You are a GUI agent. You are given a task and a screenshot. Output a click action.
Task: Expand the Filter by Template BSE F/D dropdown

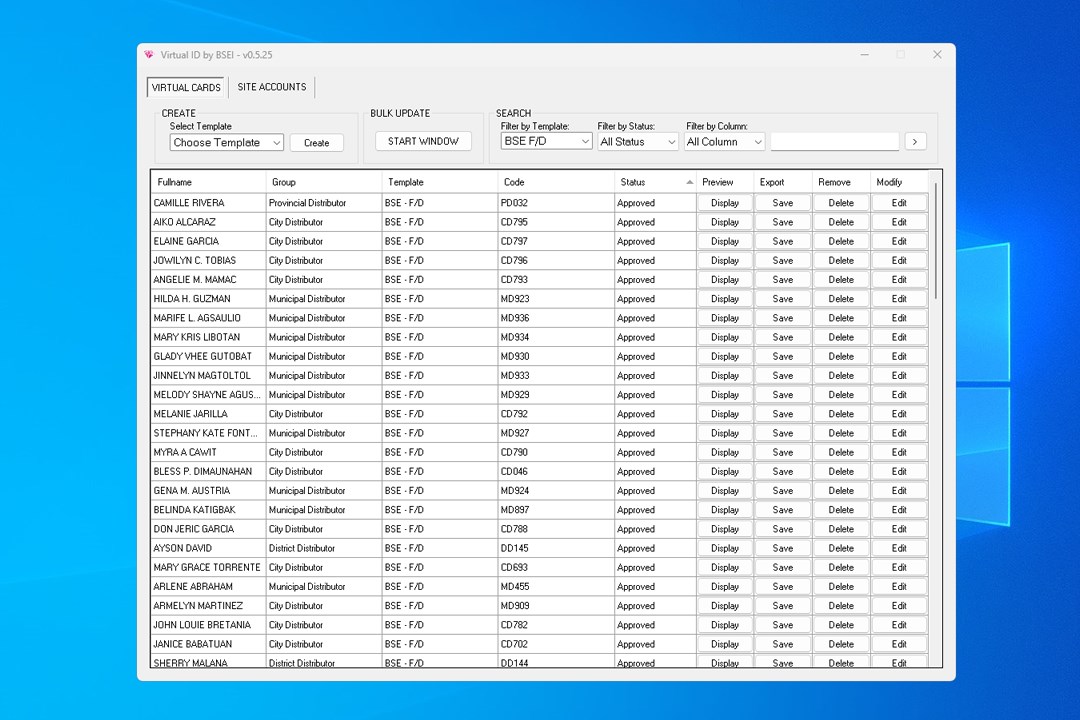click(546, 141)
